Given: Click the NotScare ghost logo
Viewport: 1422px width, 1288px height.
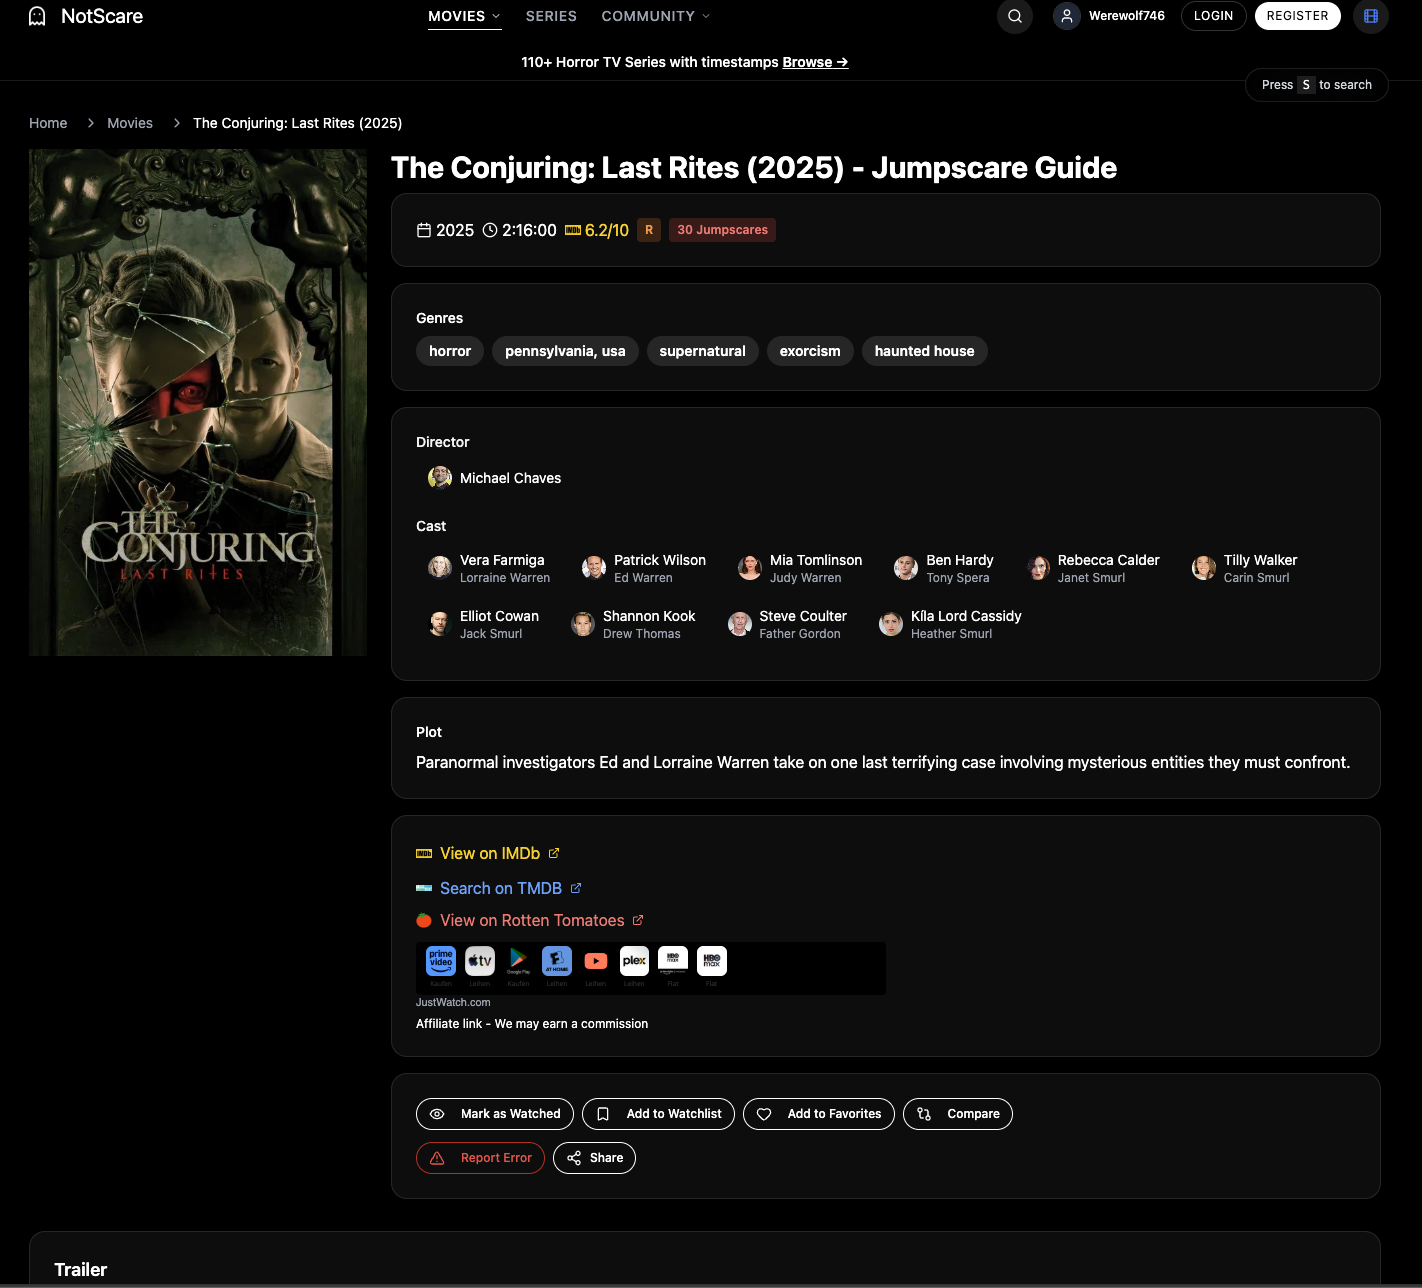Looking at the screenshot, I should pyautogui.click(x=36, y=16).
